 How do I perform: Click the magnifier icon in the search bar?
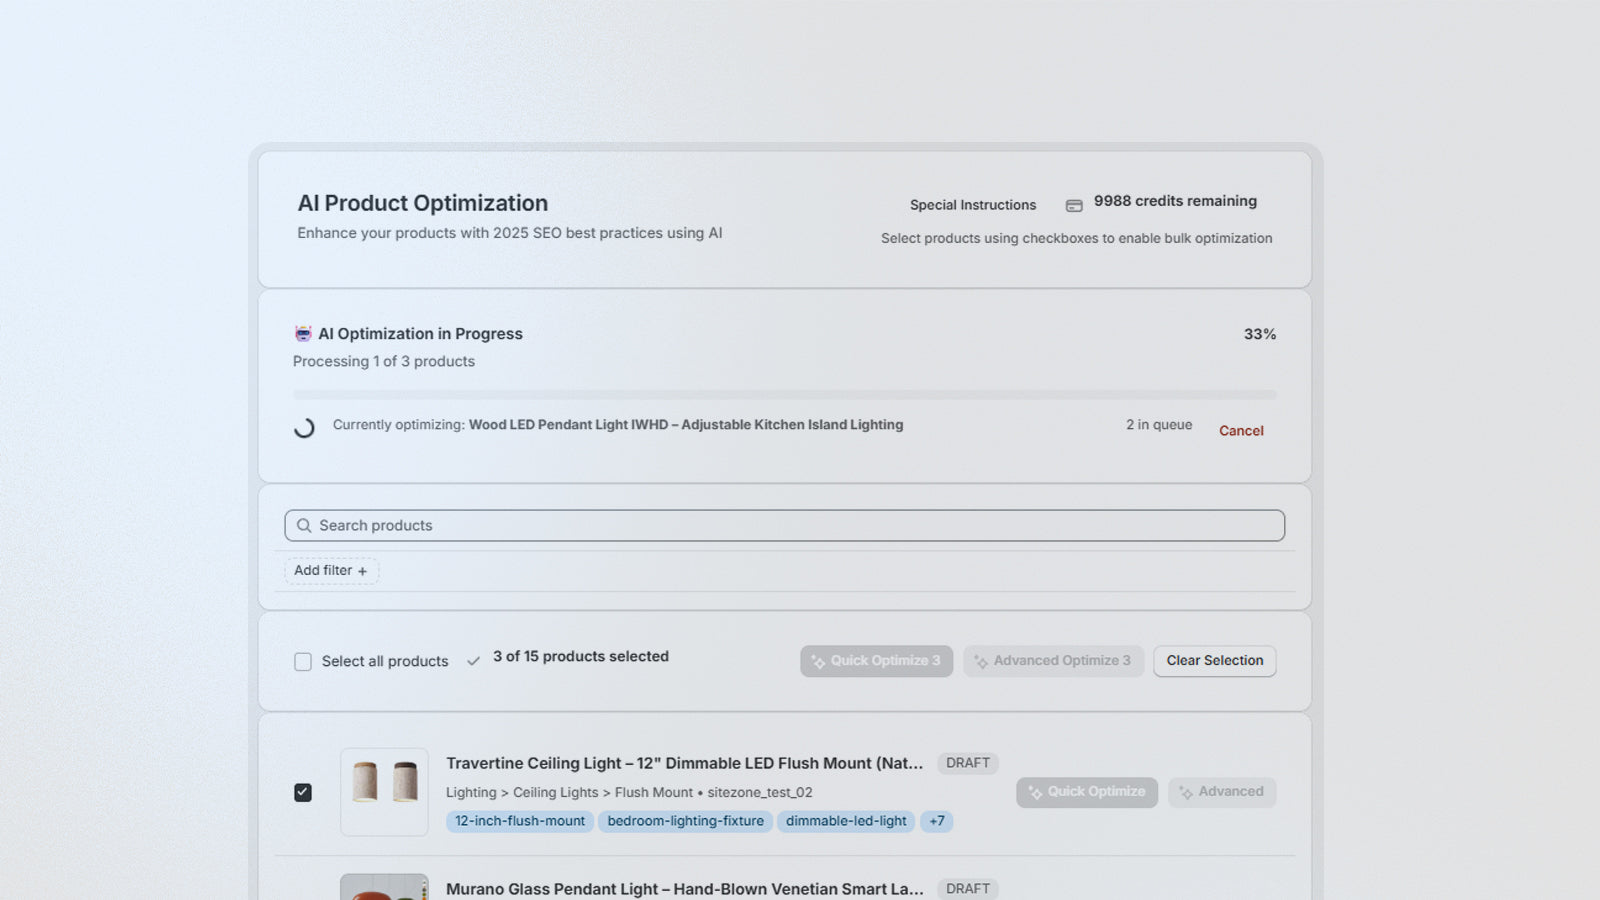[x=303, y=525]
